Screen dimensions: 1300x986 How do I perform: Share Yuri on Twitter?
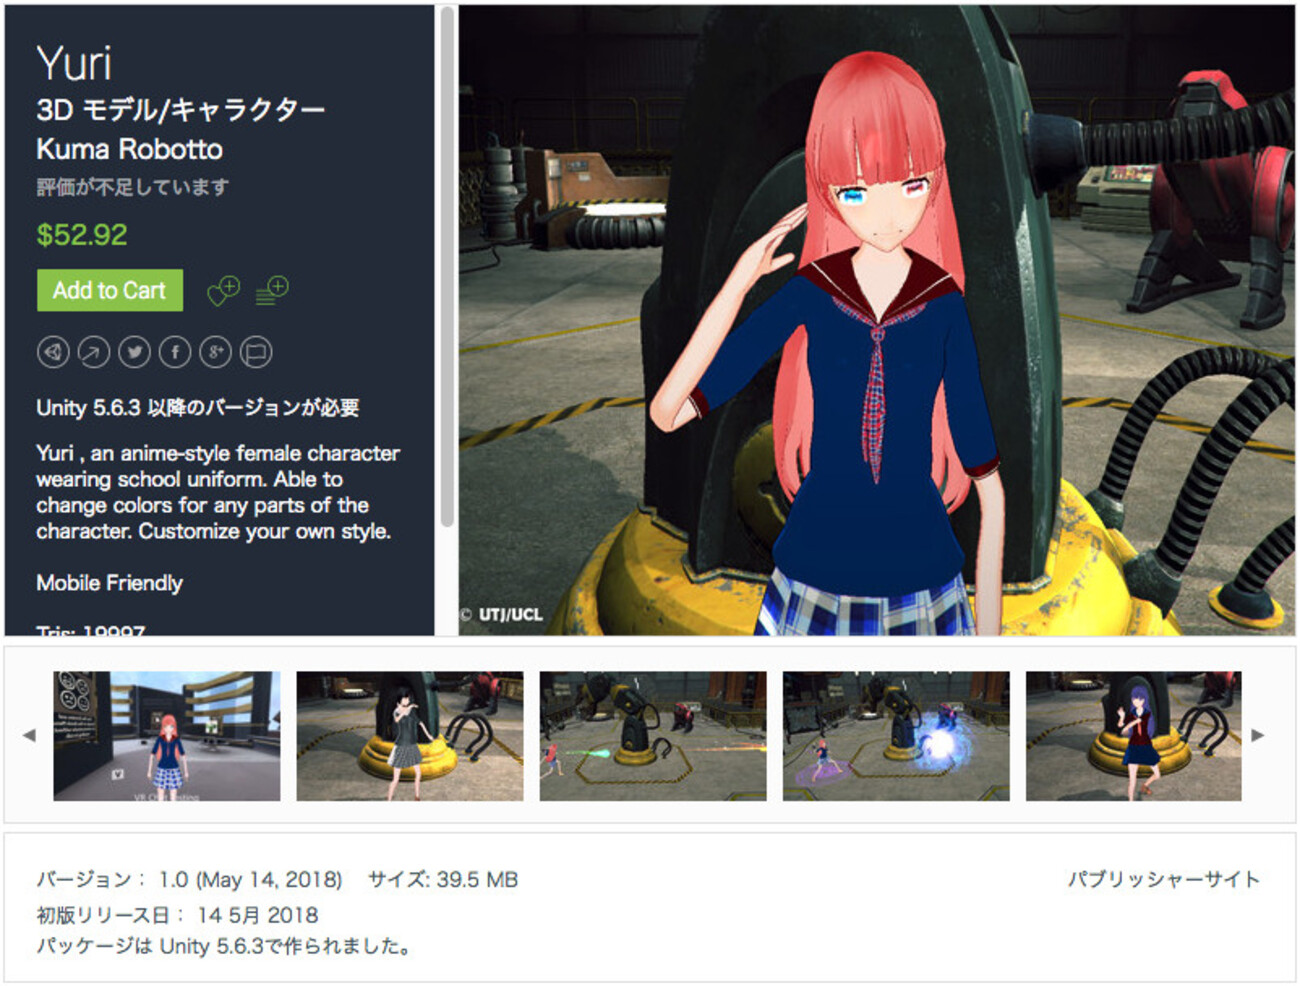134,352
